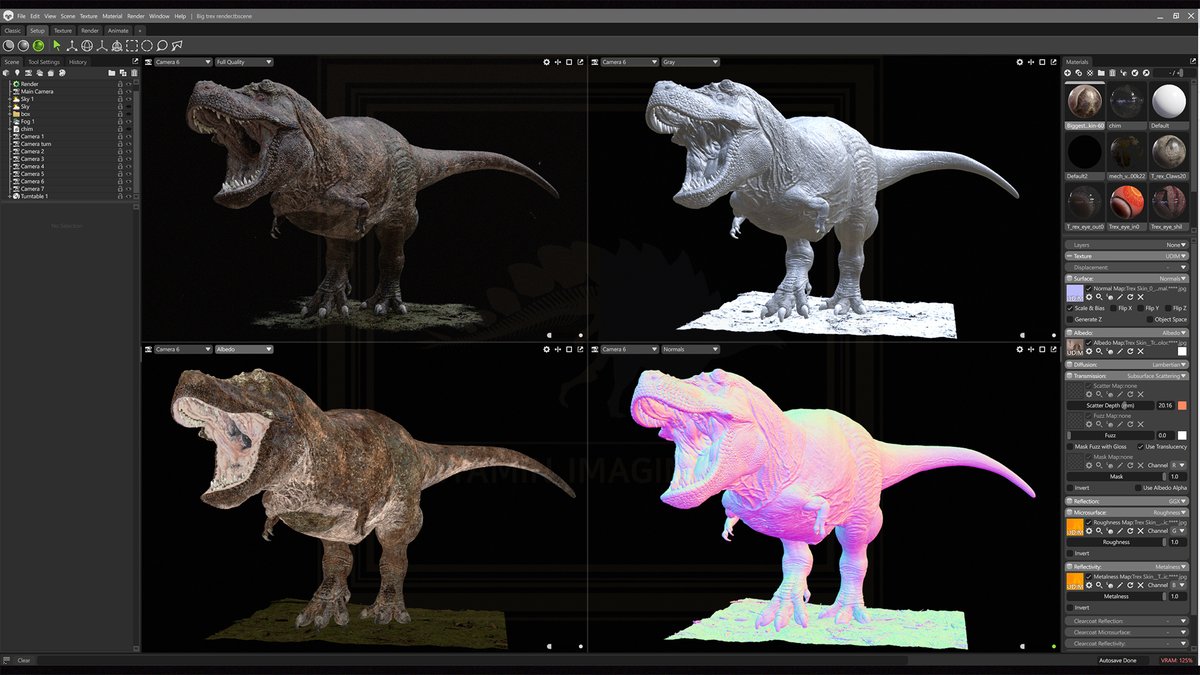Switch to Classic workspace tab
Viewport: 1200px width, 675px height.
[x=12, y=31]
